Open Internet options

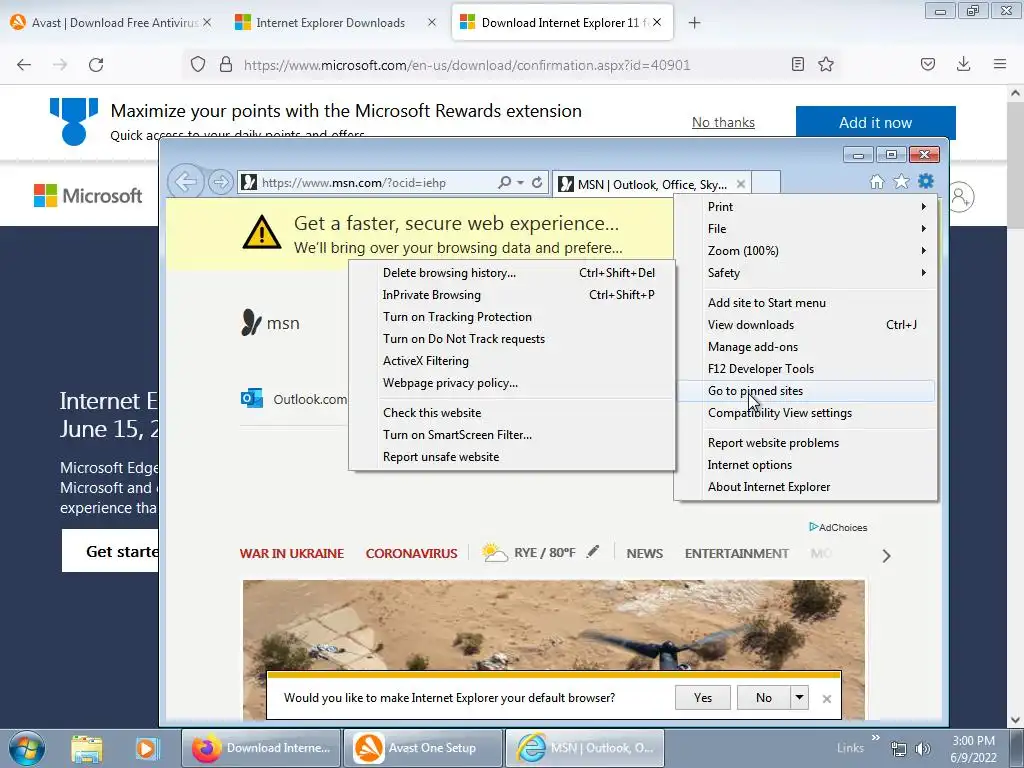[x=806, y=465]
